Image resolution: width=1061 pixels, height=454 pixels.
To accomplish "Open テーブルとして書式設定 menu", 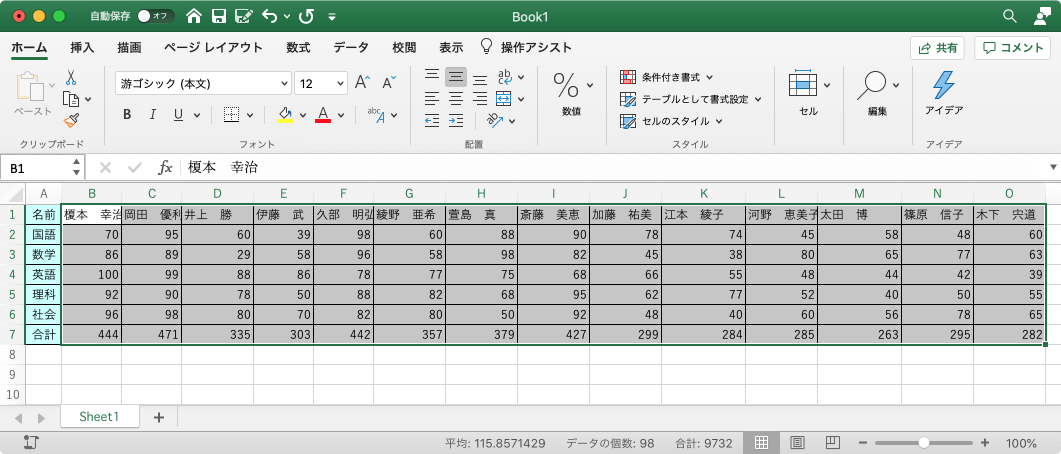I will [x=691, y=99].
